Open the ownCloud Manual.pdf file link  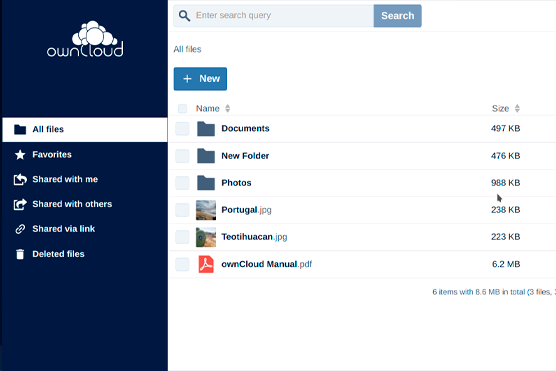pyautogui.click(x=267, y=264)
